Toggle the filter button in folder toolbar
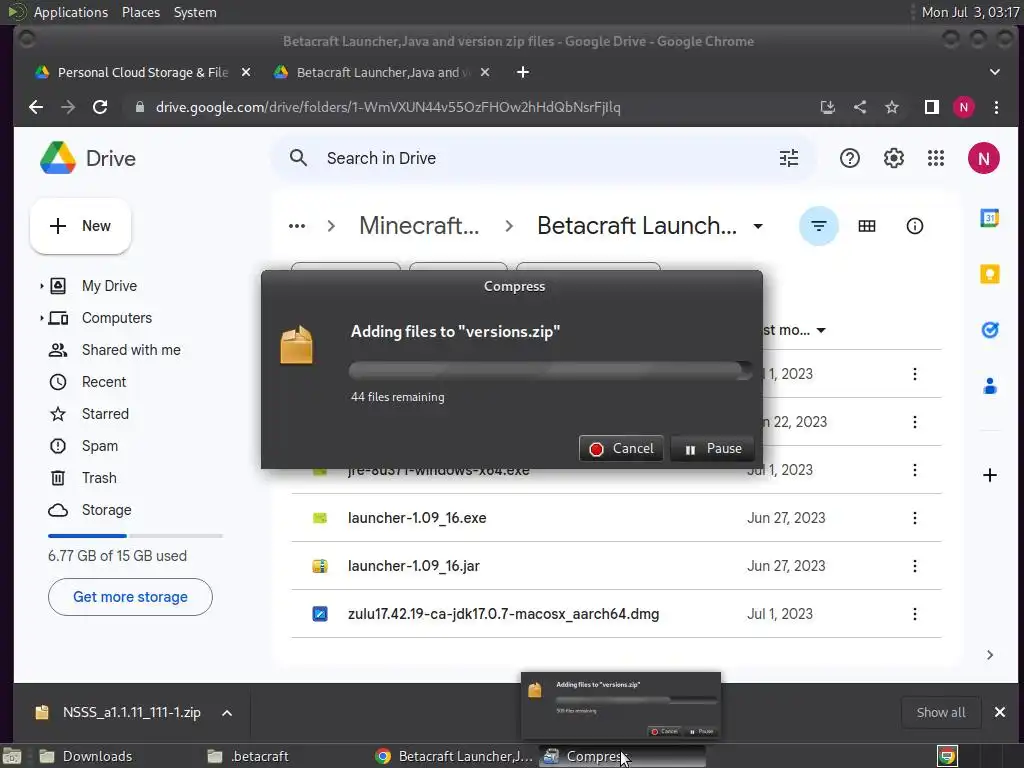This screenshot has height=768, width=1024. click(x=818, y=226)
